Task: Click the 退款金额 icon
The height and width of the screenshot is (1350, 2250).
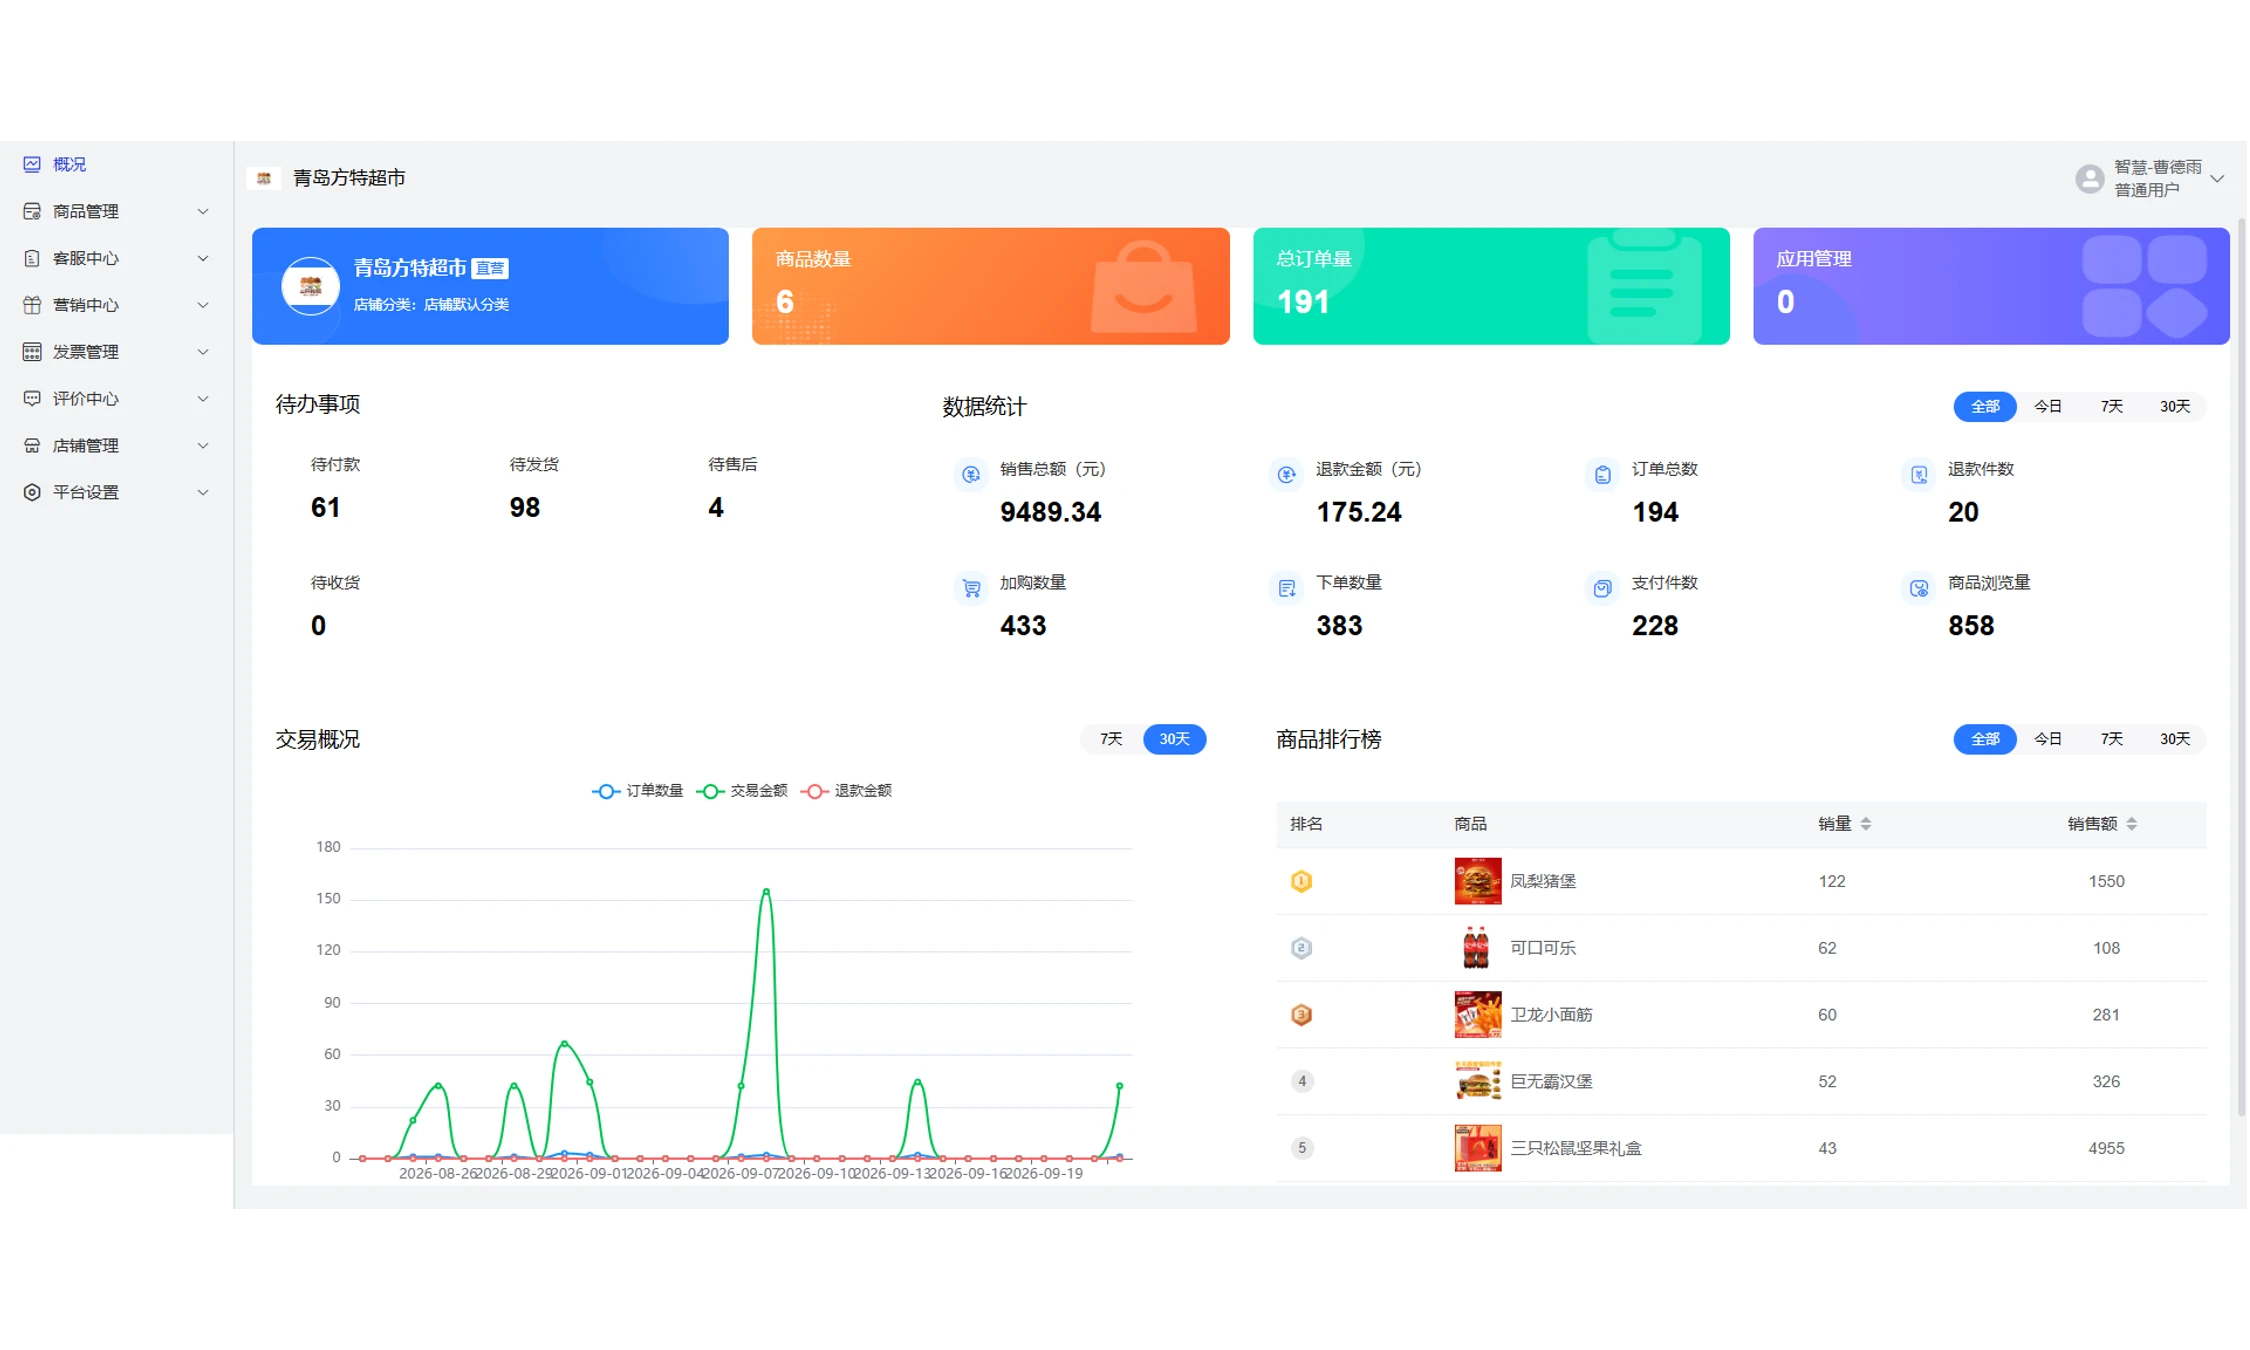Action: 1287,474
